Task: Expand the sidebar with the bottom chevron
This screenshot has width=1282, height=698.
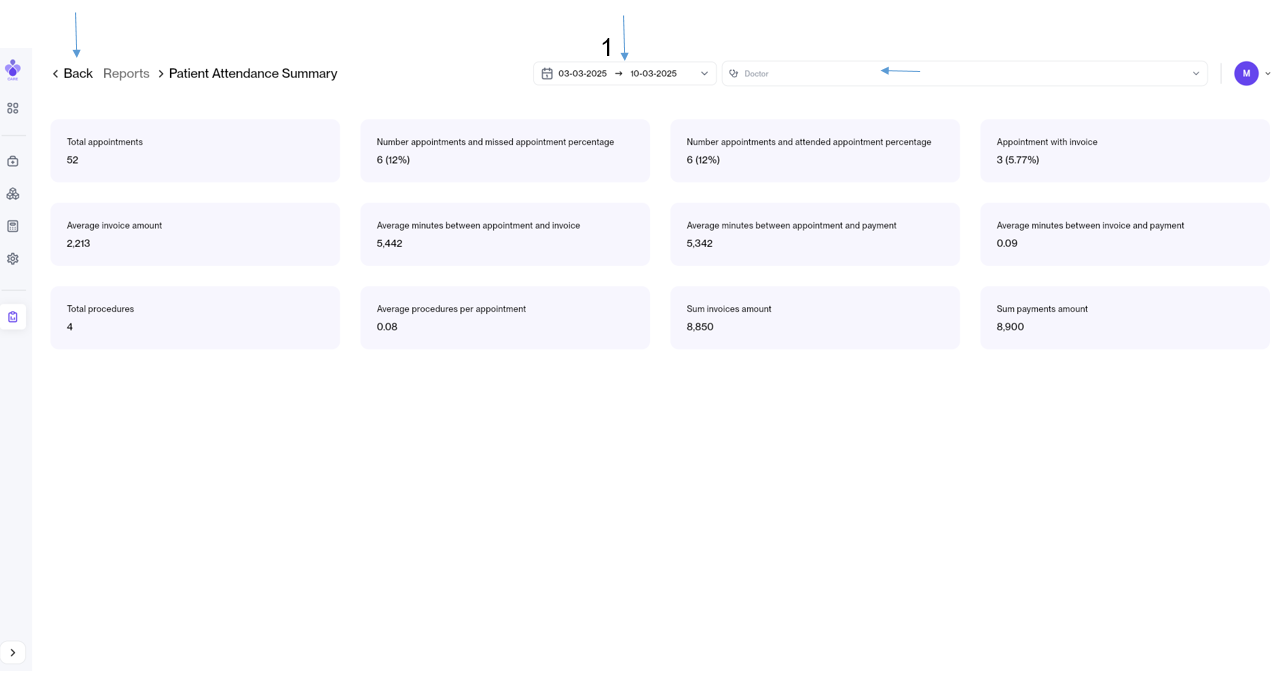Action: pos(13,653)
